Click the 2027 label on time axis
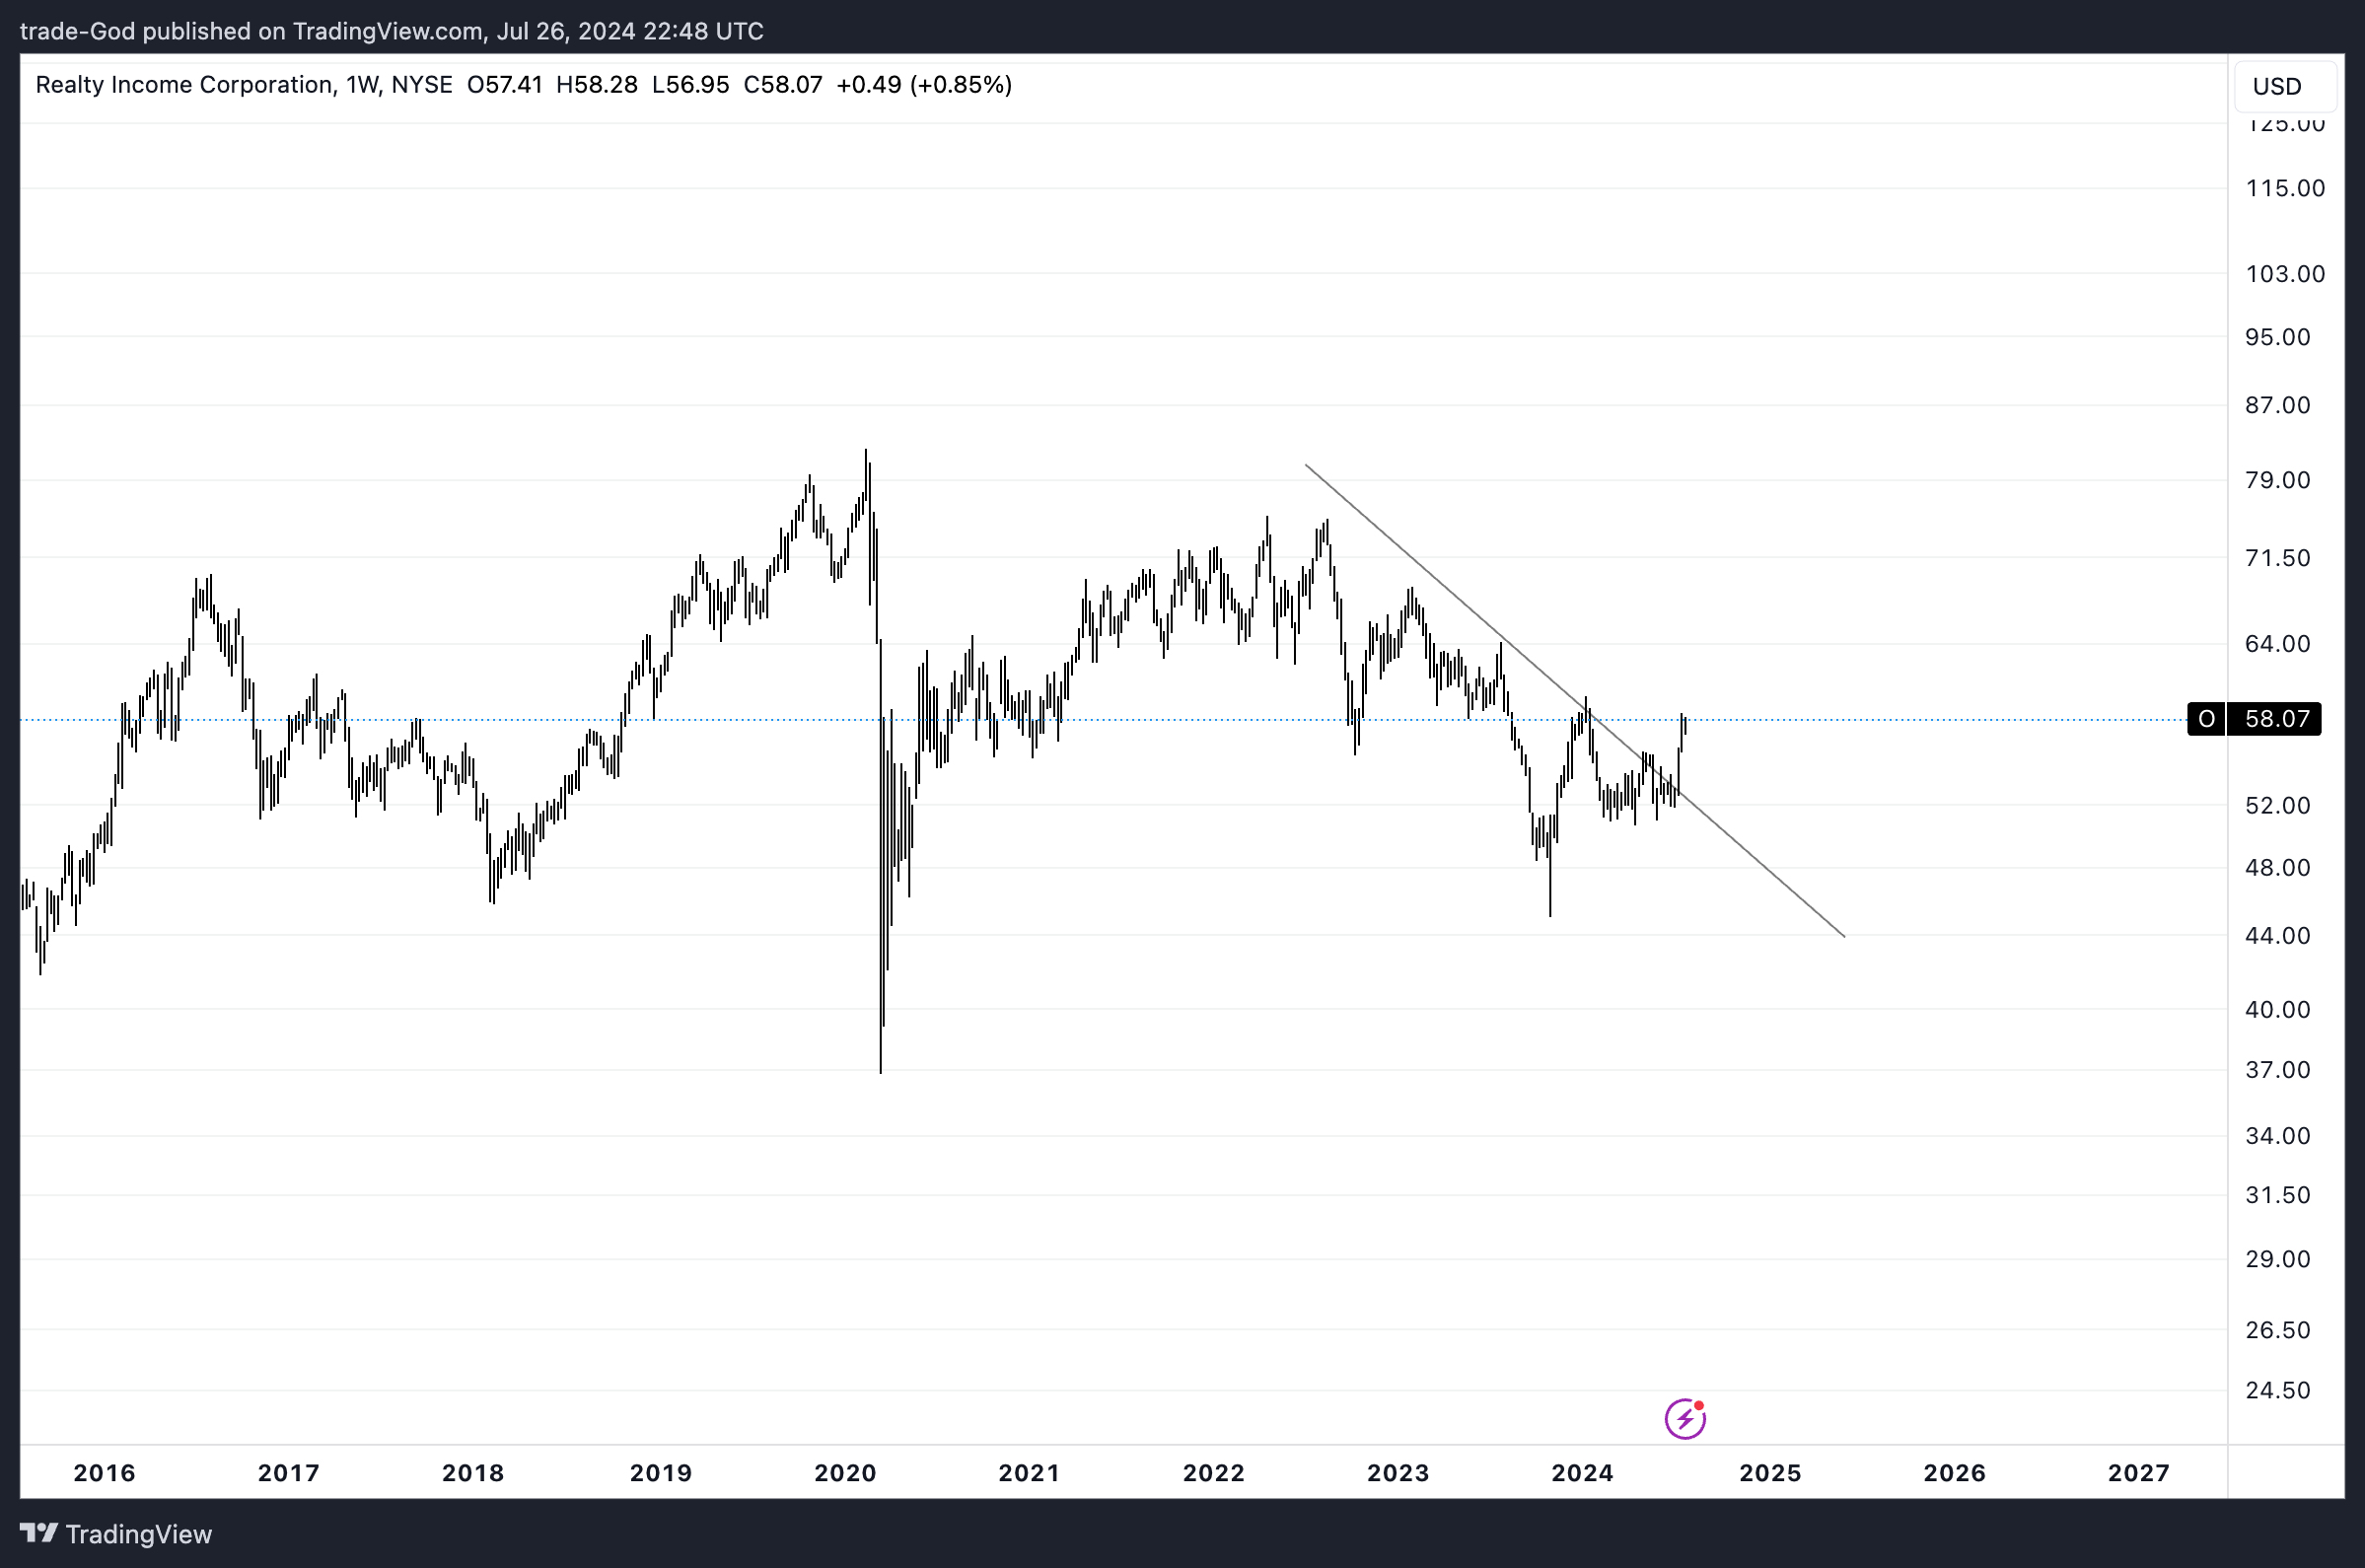 pyautogui.click(x=2138, y=1473)
